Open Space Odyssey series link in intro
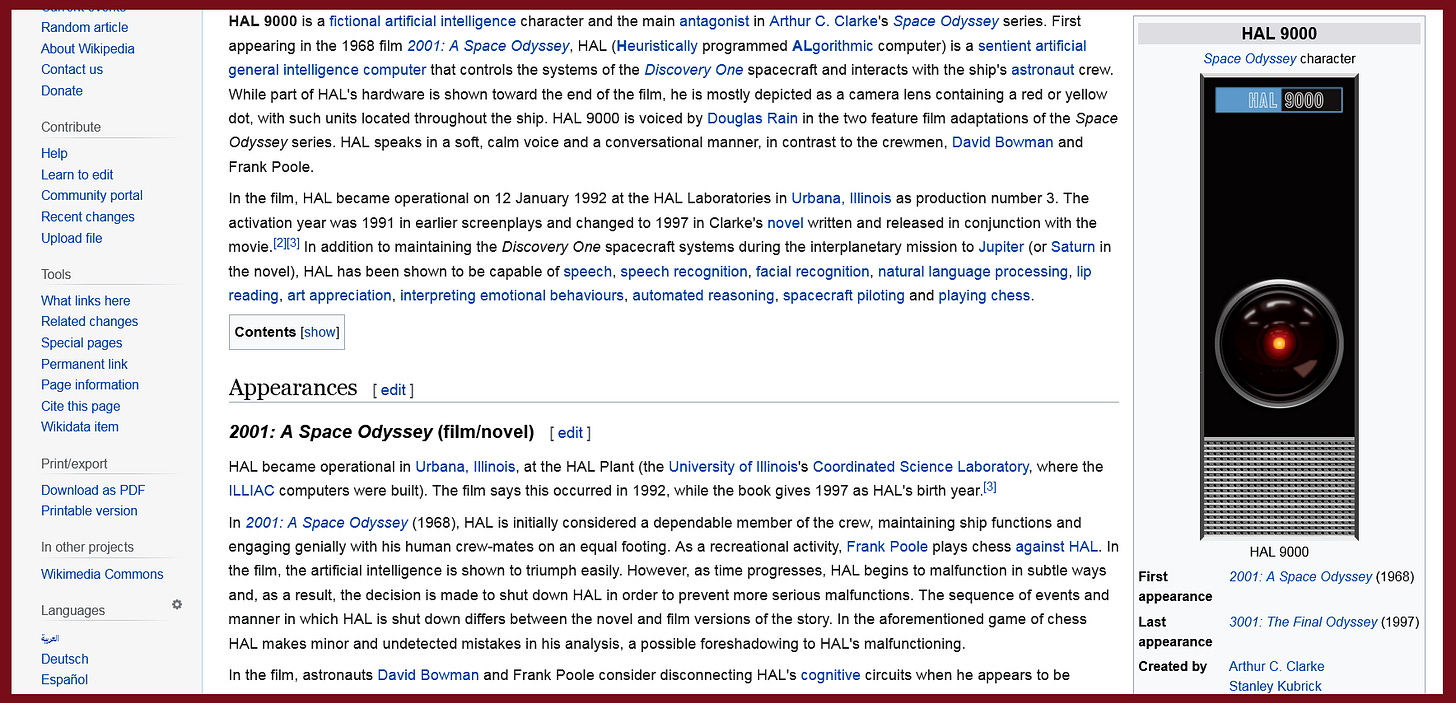Viewport: 1456px width, 703px height. 945,21
